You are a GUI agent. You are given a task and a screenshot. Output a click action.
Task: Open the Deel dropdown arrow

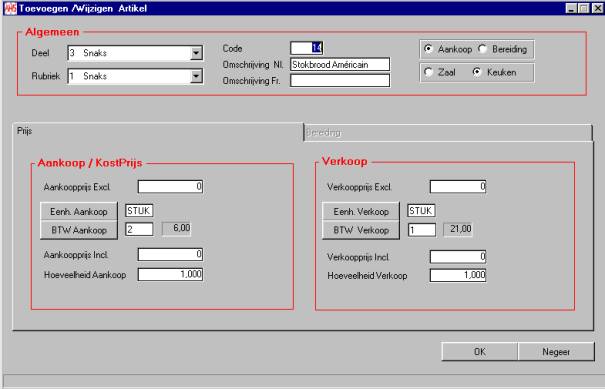(x=196, y=53)
